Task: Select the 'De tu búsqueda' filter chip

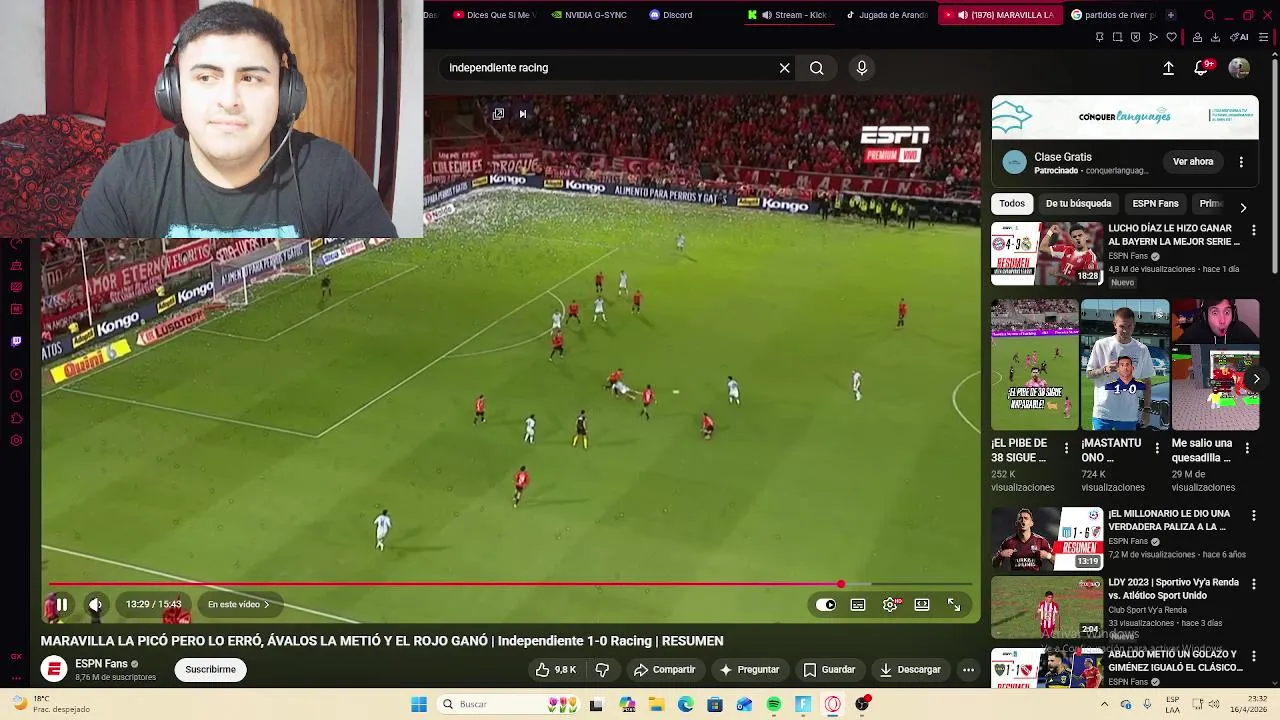Action: point(1078,204)
